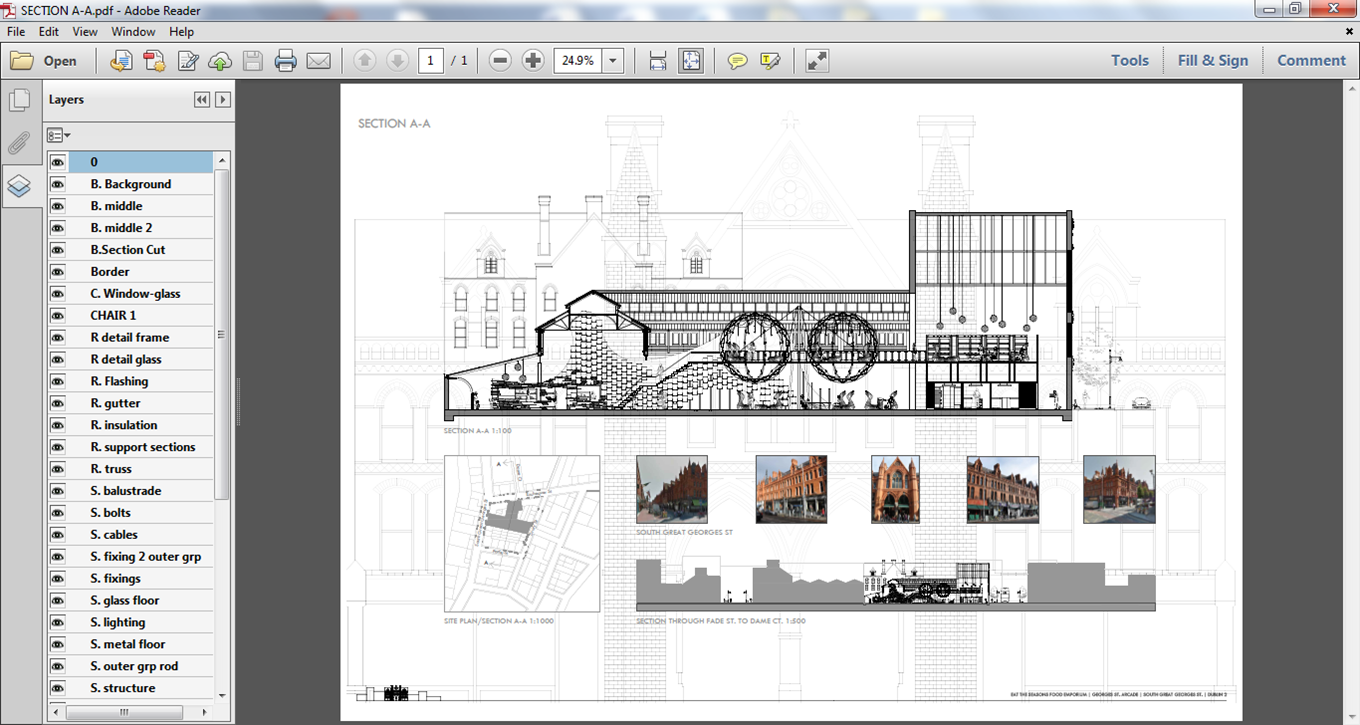Open the Page Thumbnails panel
The image size is (1360, 725).
(19, 100)
